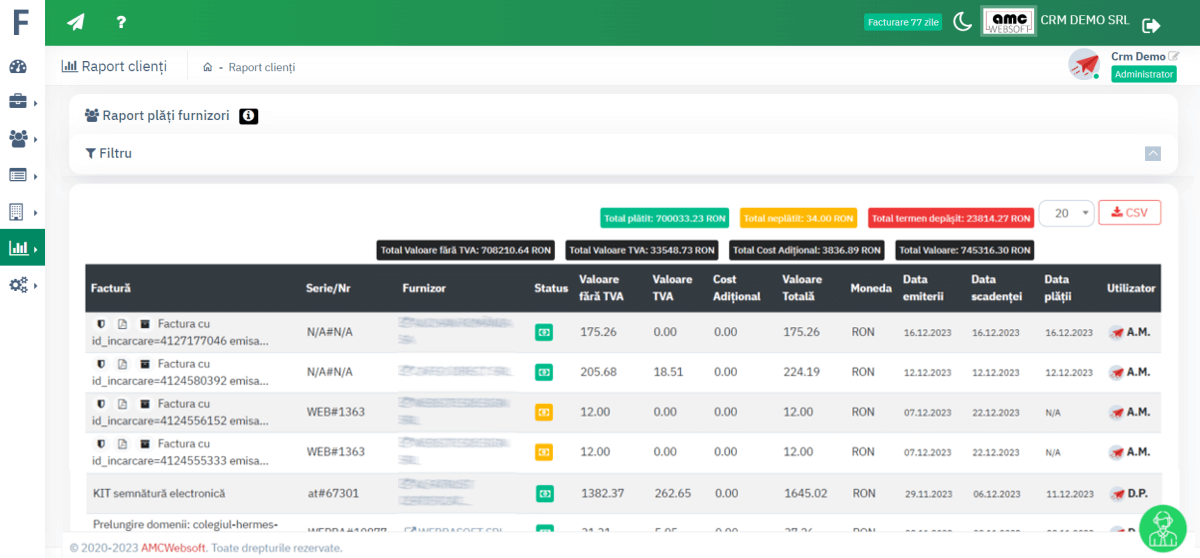This screenshot has width=1200, height=558.
Task: Toggle dark mode with moon icon
Action: 962,22
